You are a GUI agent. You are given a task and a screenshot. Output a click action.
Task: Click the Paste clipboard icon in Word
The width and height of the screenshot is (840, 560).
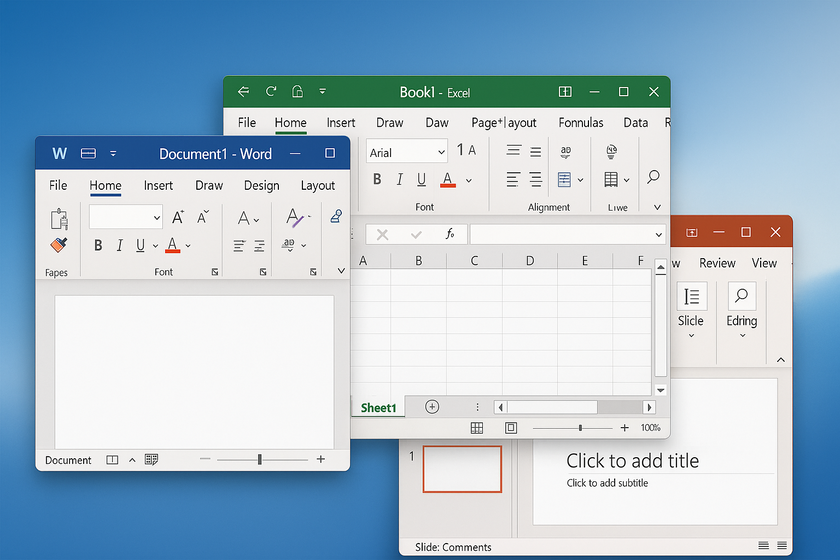click(x=59, y=218)
